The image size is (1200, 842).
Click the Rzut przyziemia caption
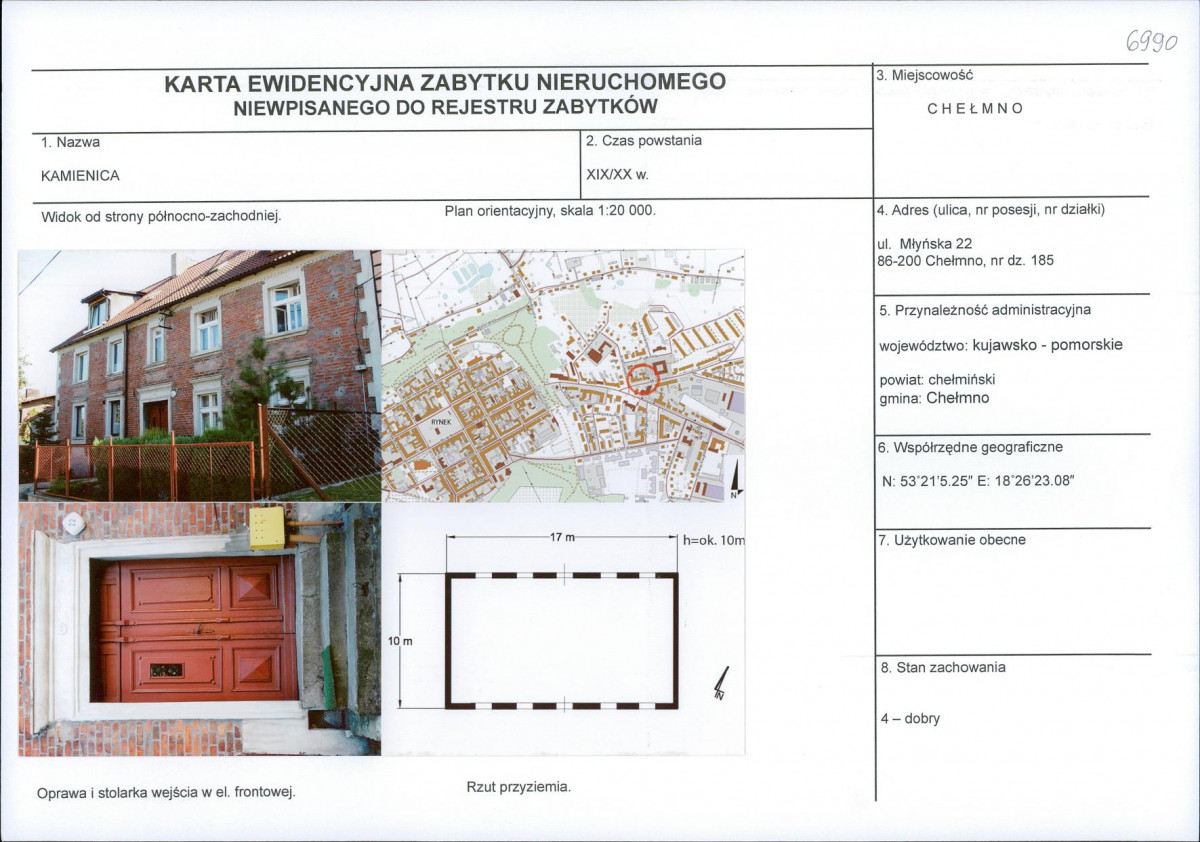[x=519, y=787]
